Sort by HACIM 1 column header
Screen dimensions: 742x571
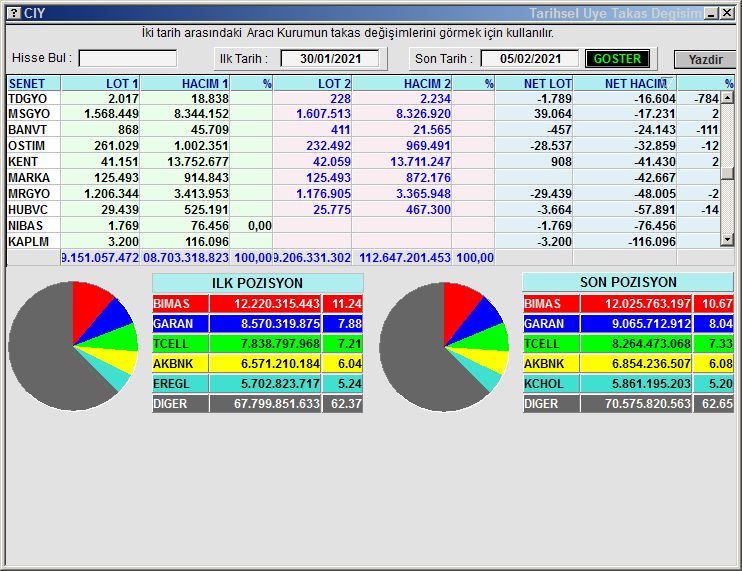pos(185,83)
